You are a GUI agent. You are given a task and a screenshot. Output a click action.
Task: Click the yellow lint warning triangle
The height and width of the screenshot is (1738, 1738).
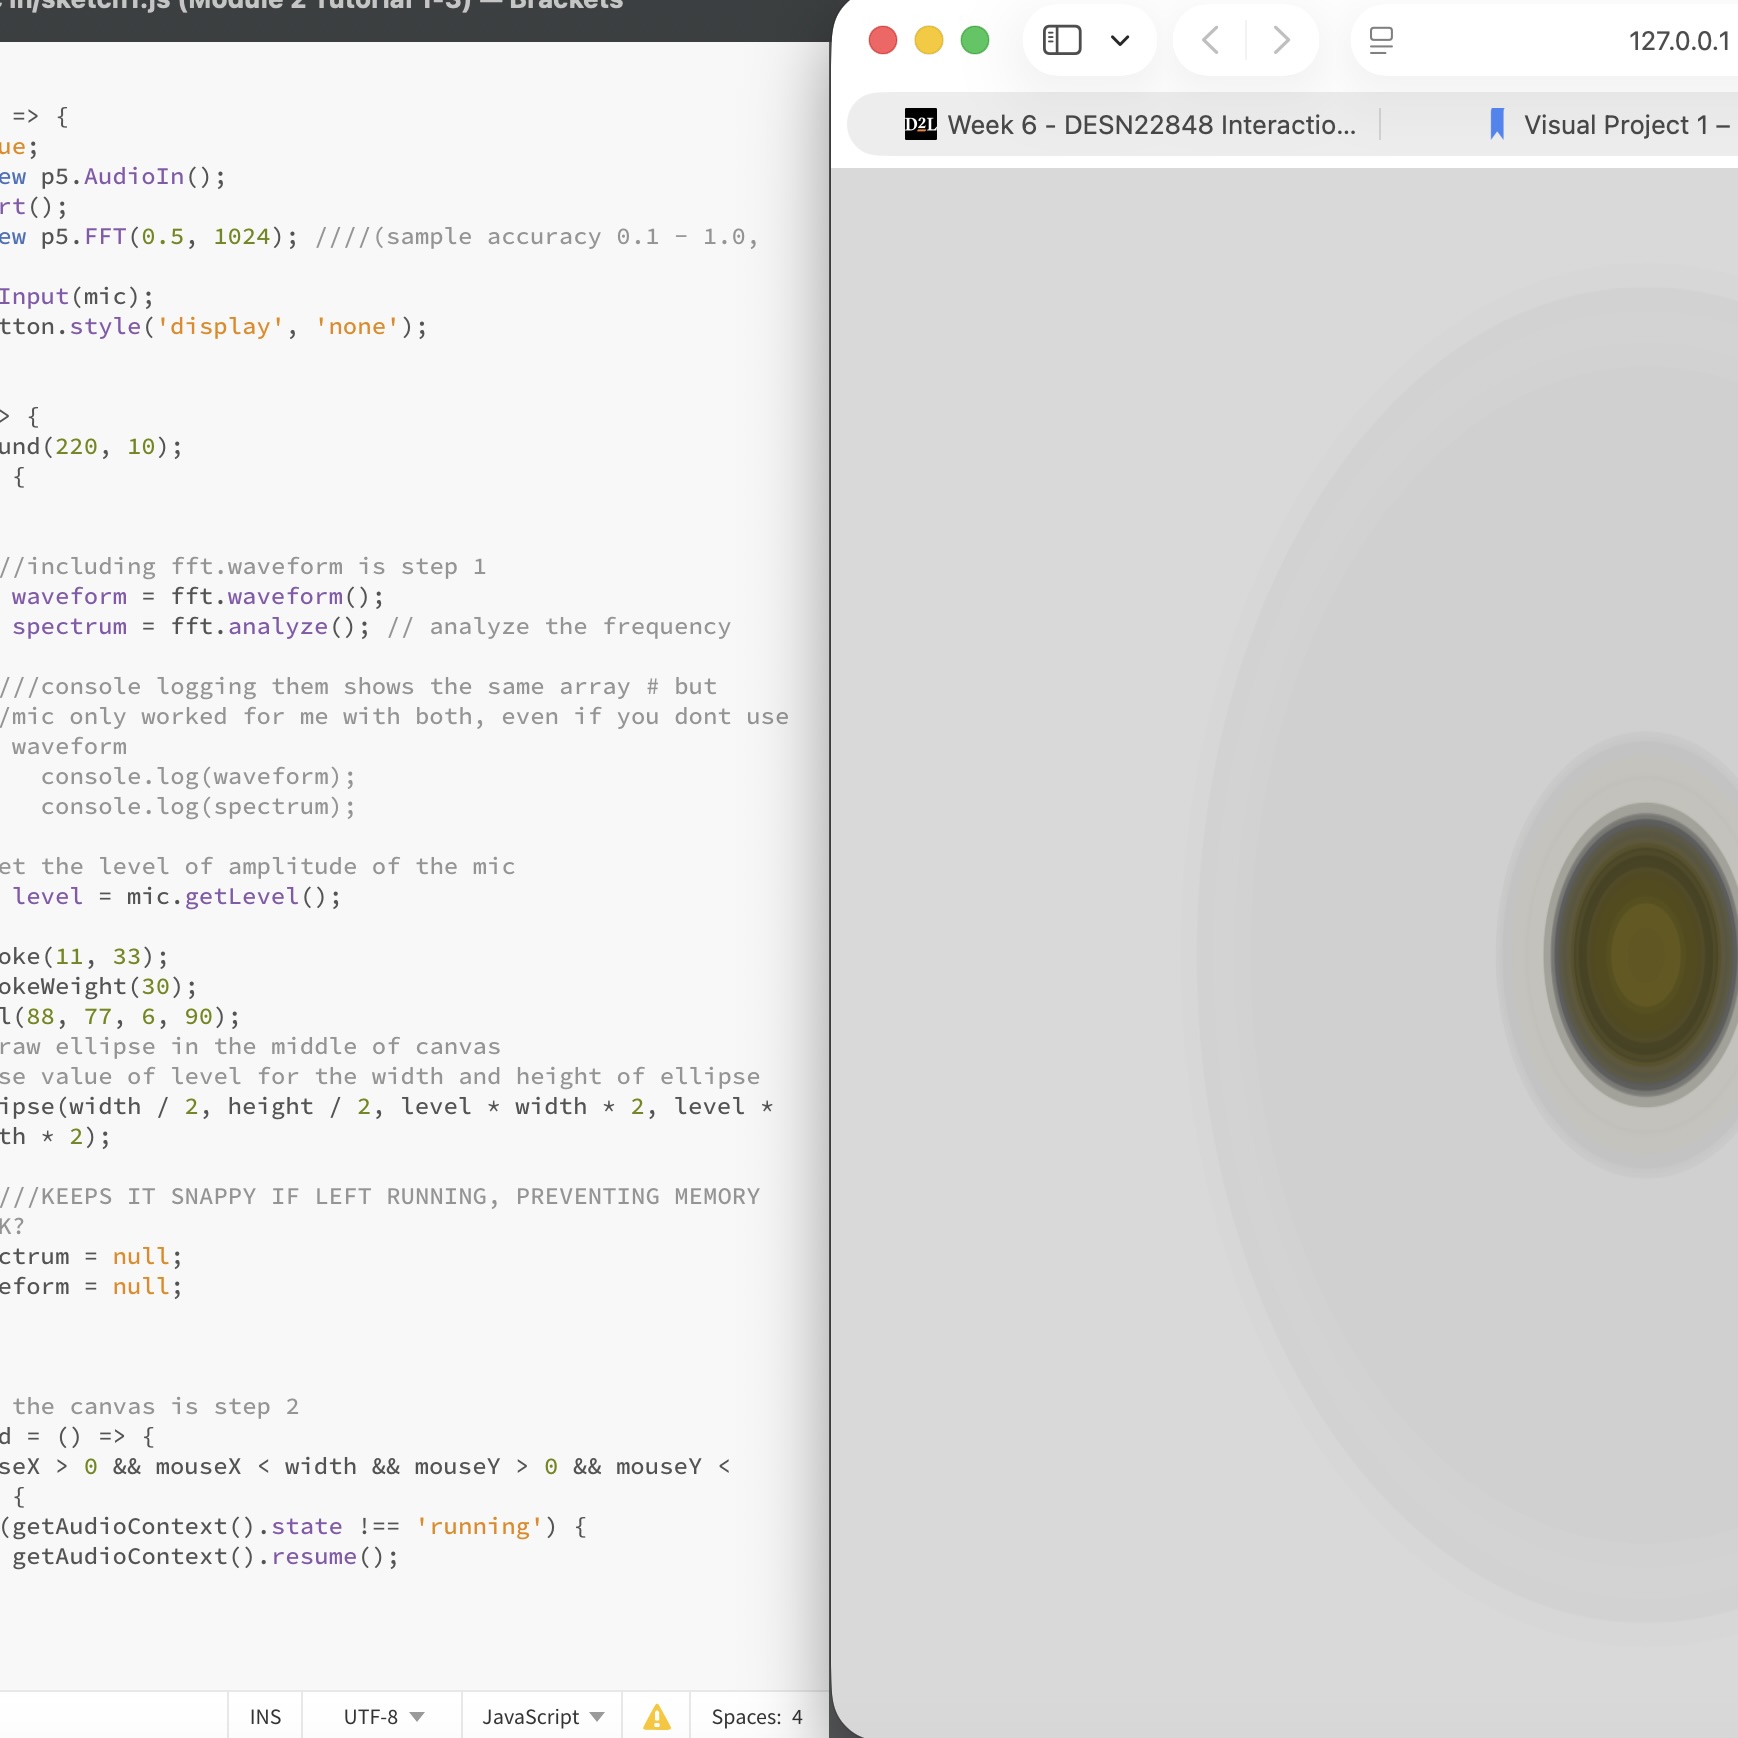tap(655, 1716)
